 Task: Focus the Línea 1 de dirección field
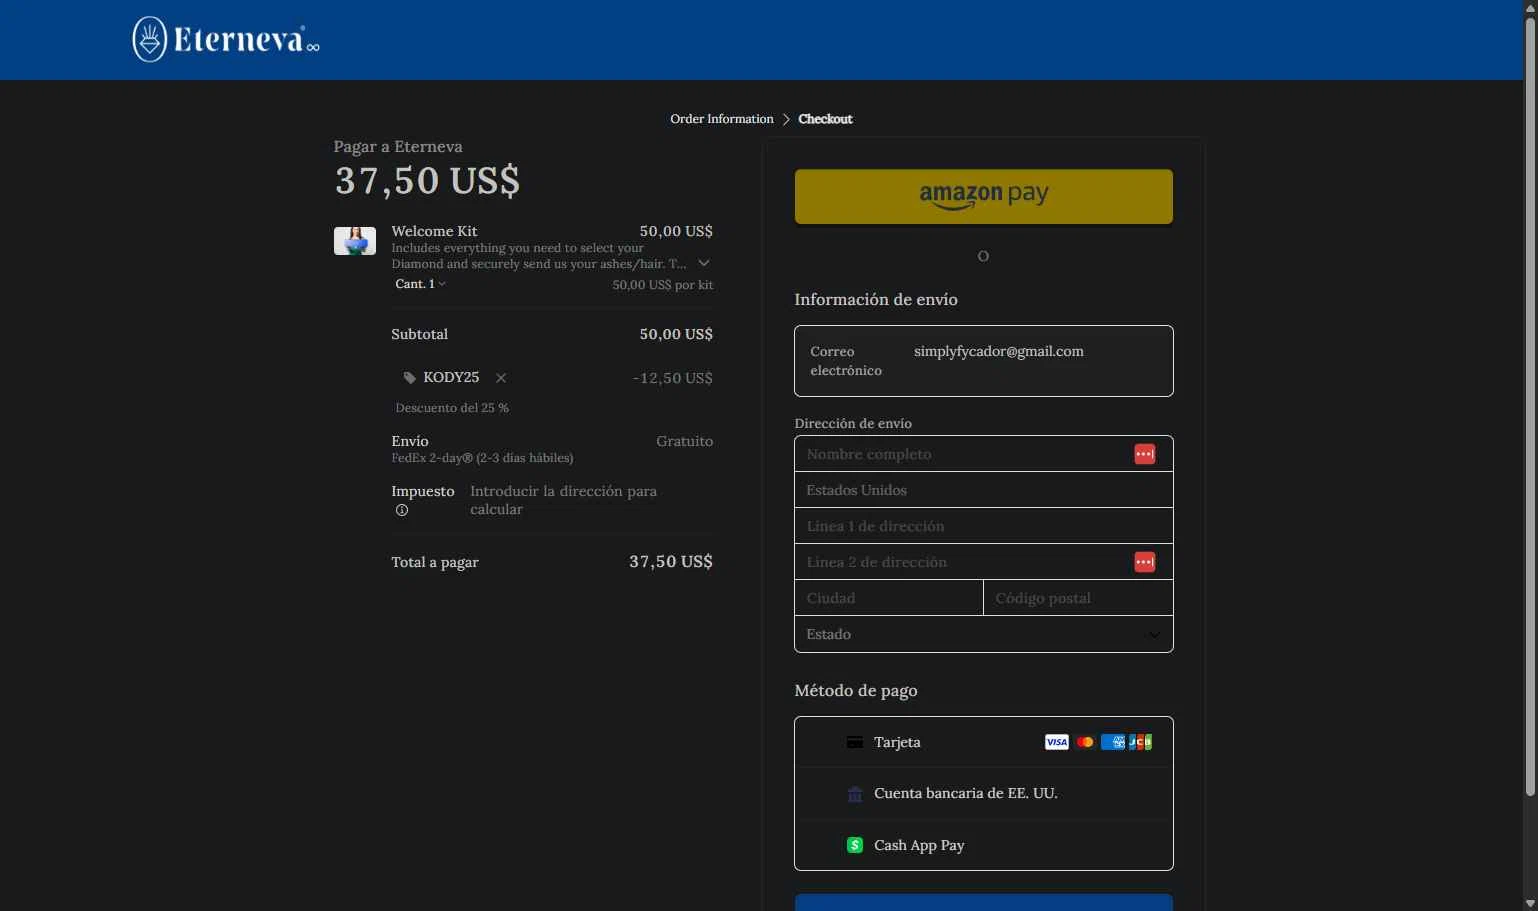pos(984,526)
